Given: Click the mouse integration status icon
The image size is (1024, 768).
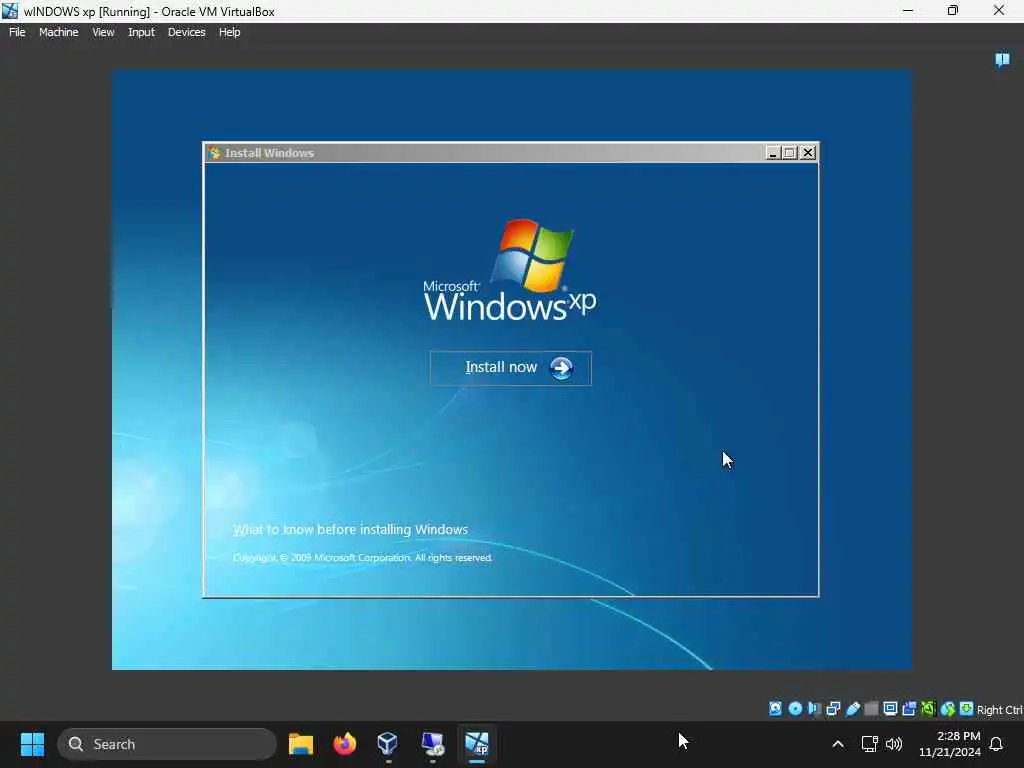Looking at the screenshot, I should pyautogui.click(x=948, y=709).
